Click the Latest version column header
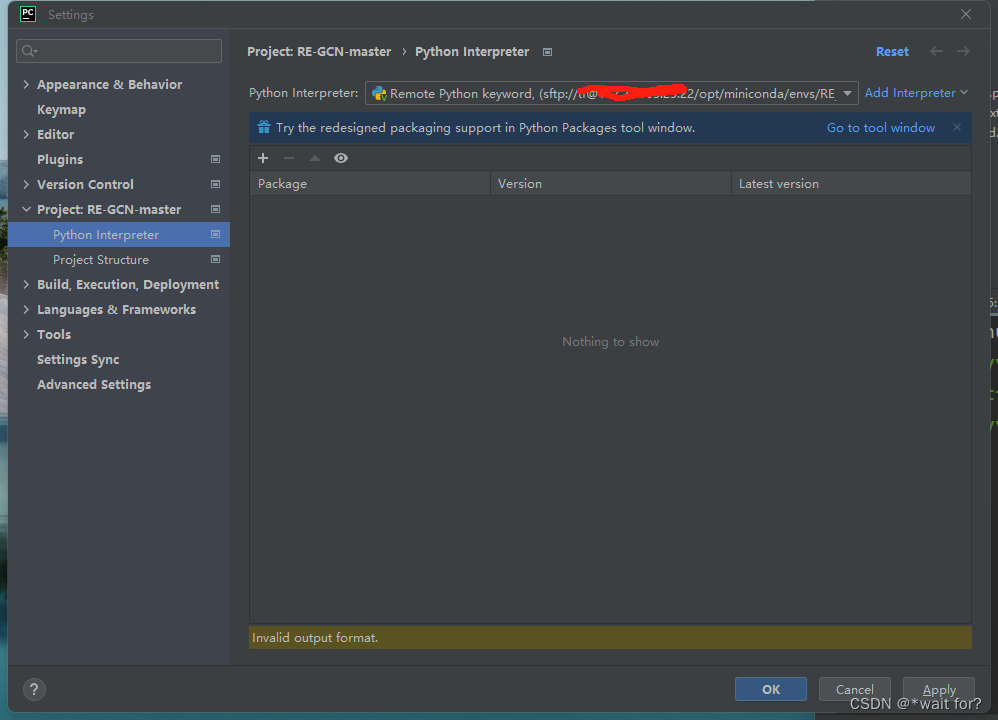This screenshot has height=720, width=998. [x=852, y=183]
